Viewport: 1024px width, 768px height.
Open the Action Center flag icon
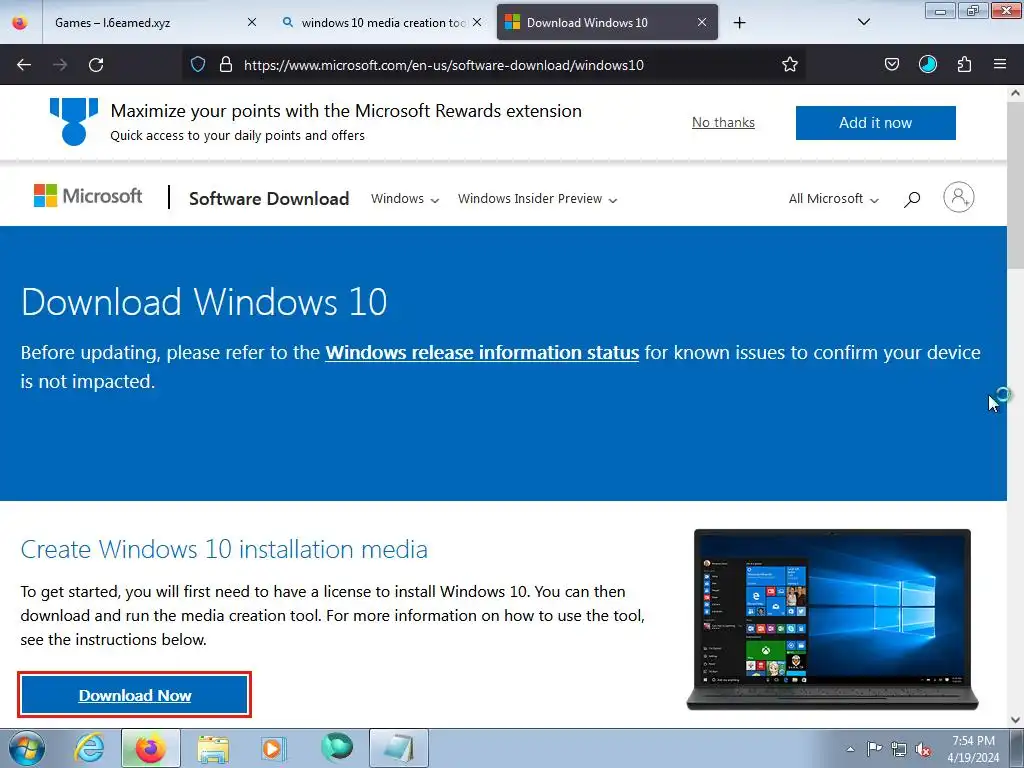pyautogui.click(x=874, y=749)
